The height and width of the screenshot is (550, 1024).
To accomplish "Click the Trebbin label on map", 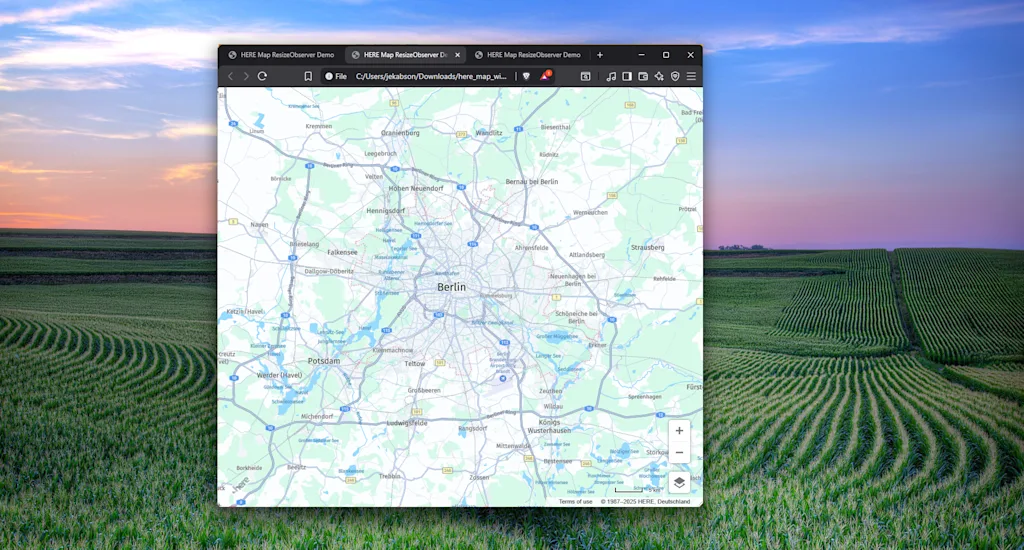I will tap(390, 476).
